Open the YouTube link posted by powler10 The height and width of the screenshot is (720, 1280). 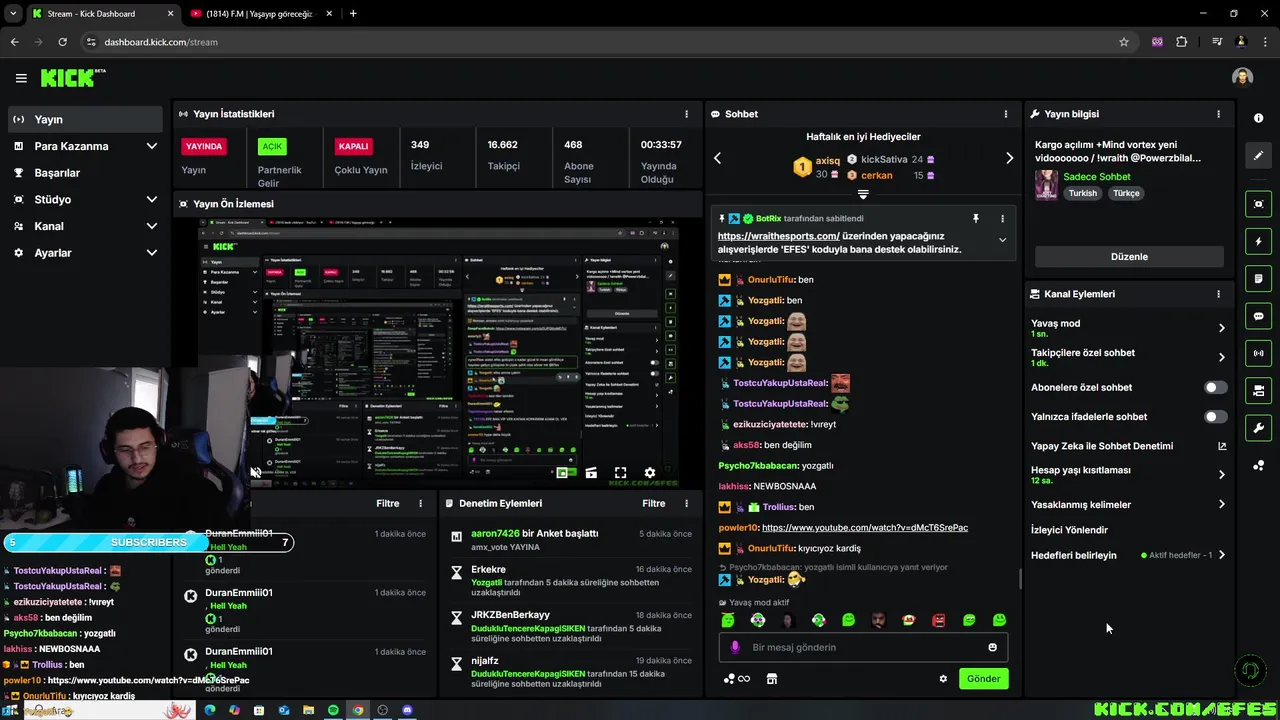(865, 528)
